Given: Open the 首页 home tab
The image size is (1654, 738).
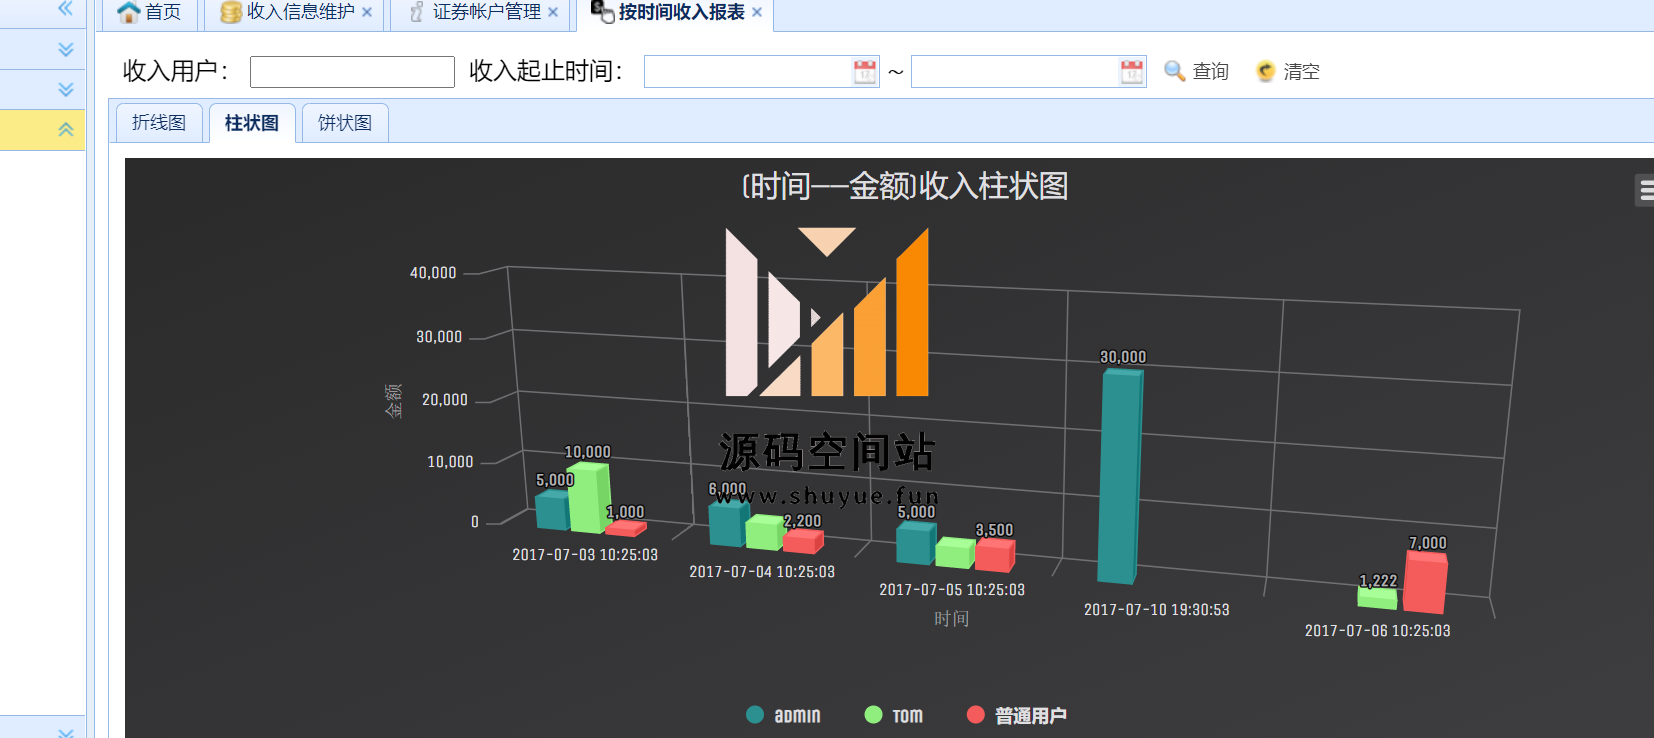Looking at the screenshot, I should (149, 13).
